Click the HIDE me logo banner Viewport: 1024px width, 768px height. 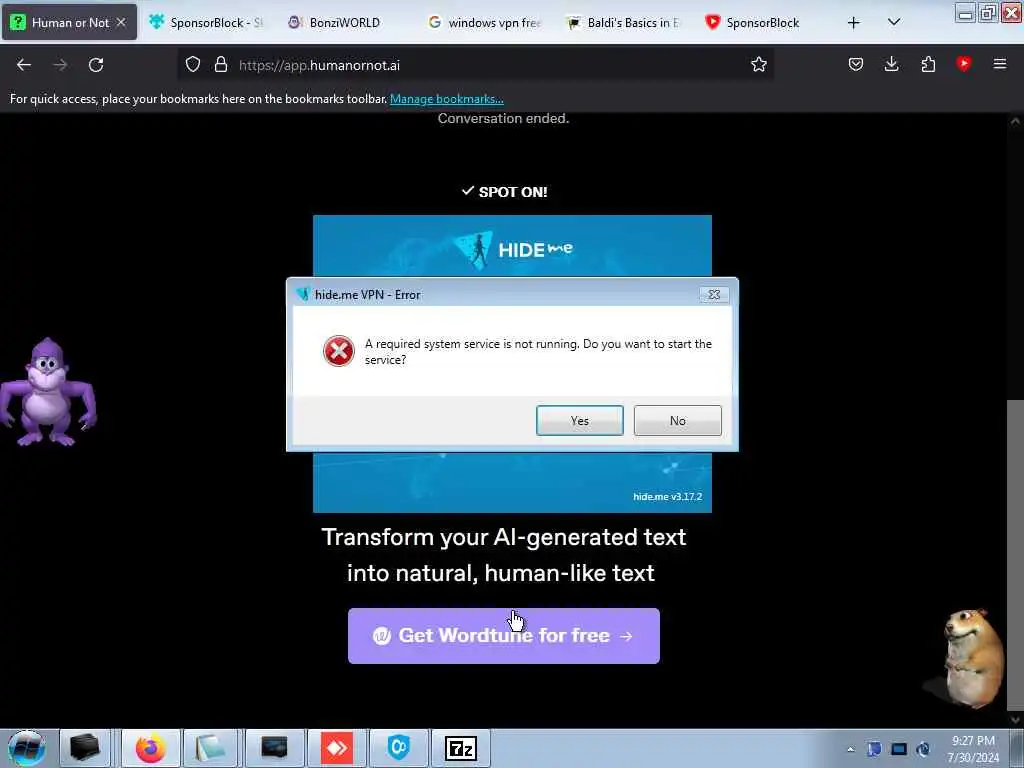tap(513, 249)
